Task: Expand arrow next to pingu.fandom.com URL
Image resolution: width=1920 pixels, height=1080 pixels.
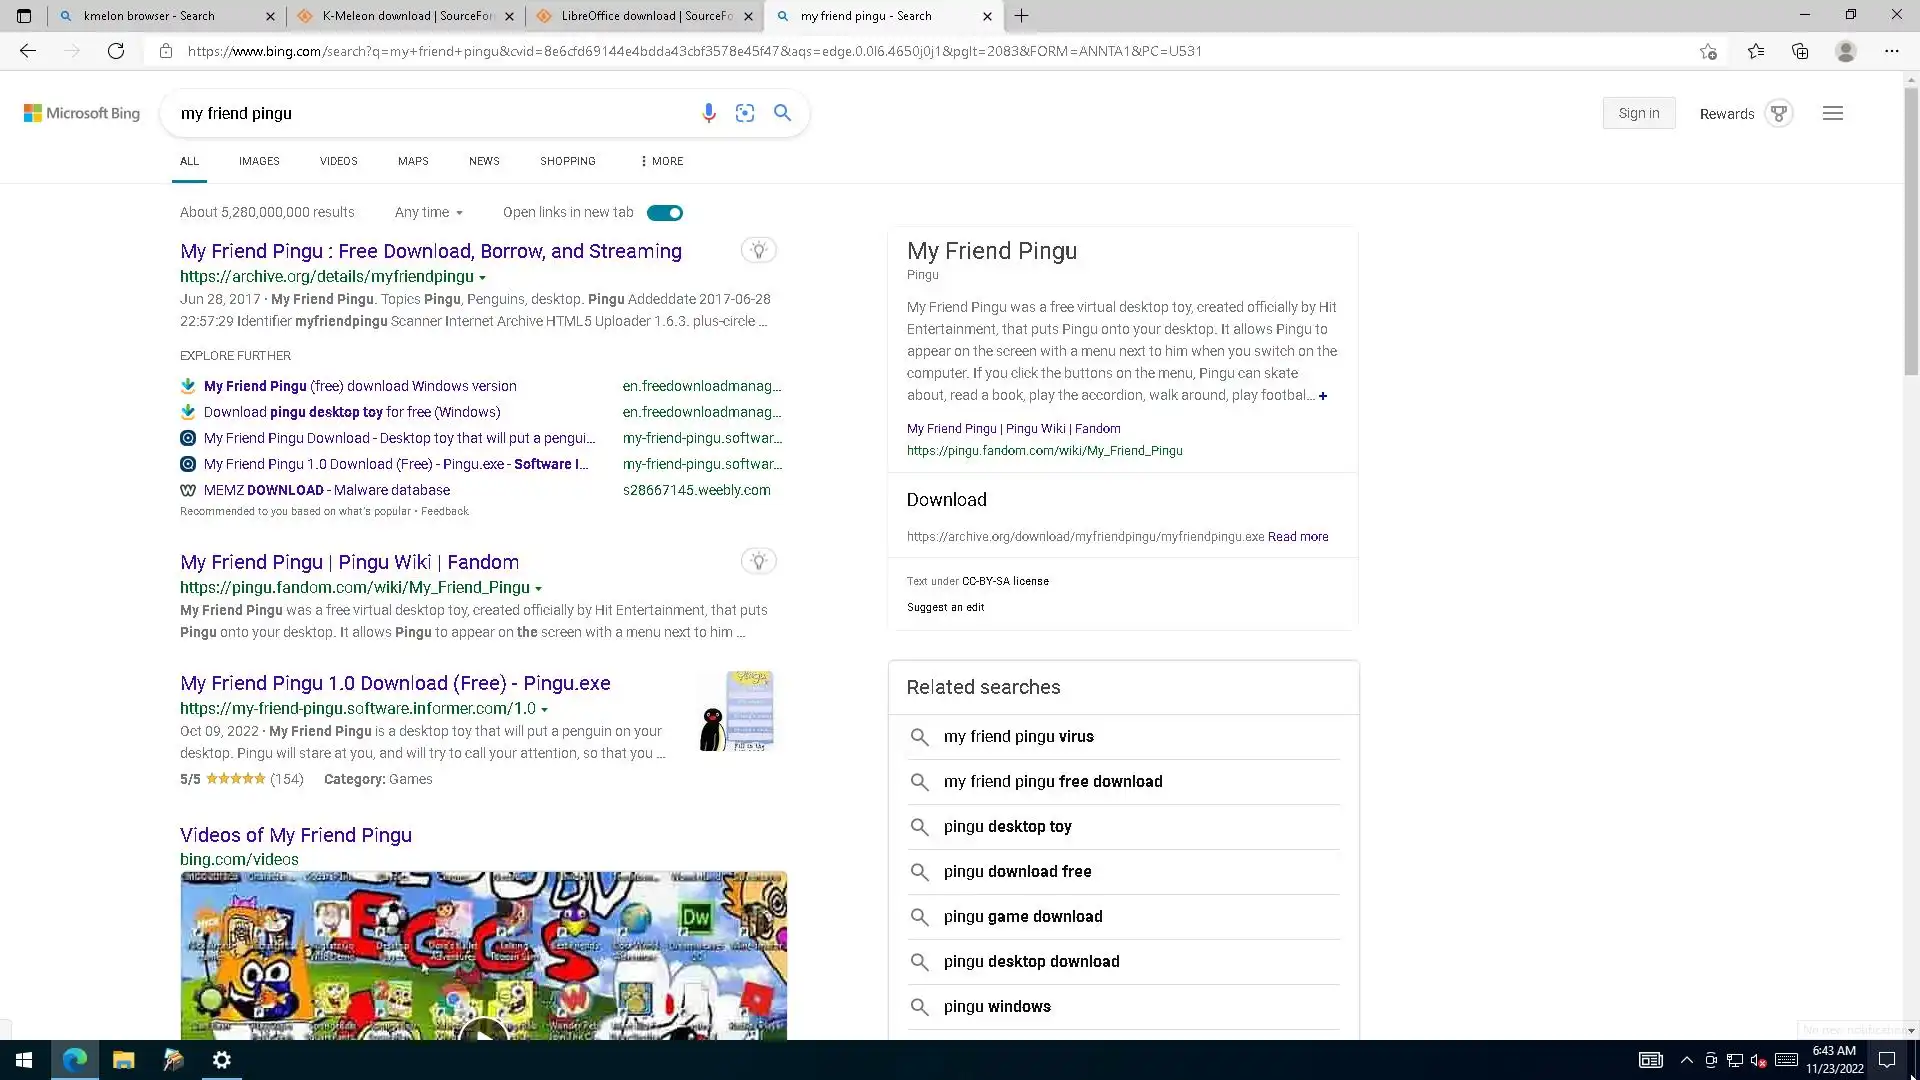Action: pos(538,588)
